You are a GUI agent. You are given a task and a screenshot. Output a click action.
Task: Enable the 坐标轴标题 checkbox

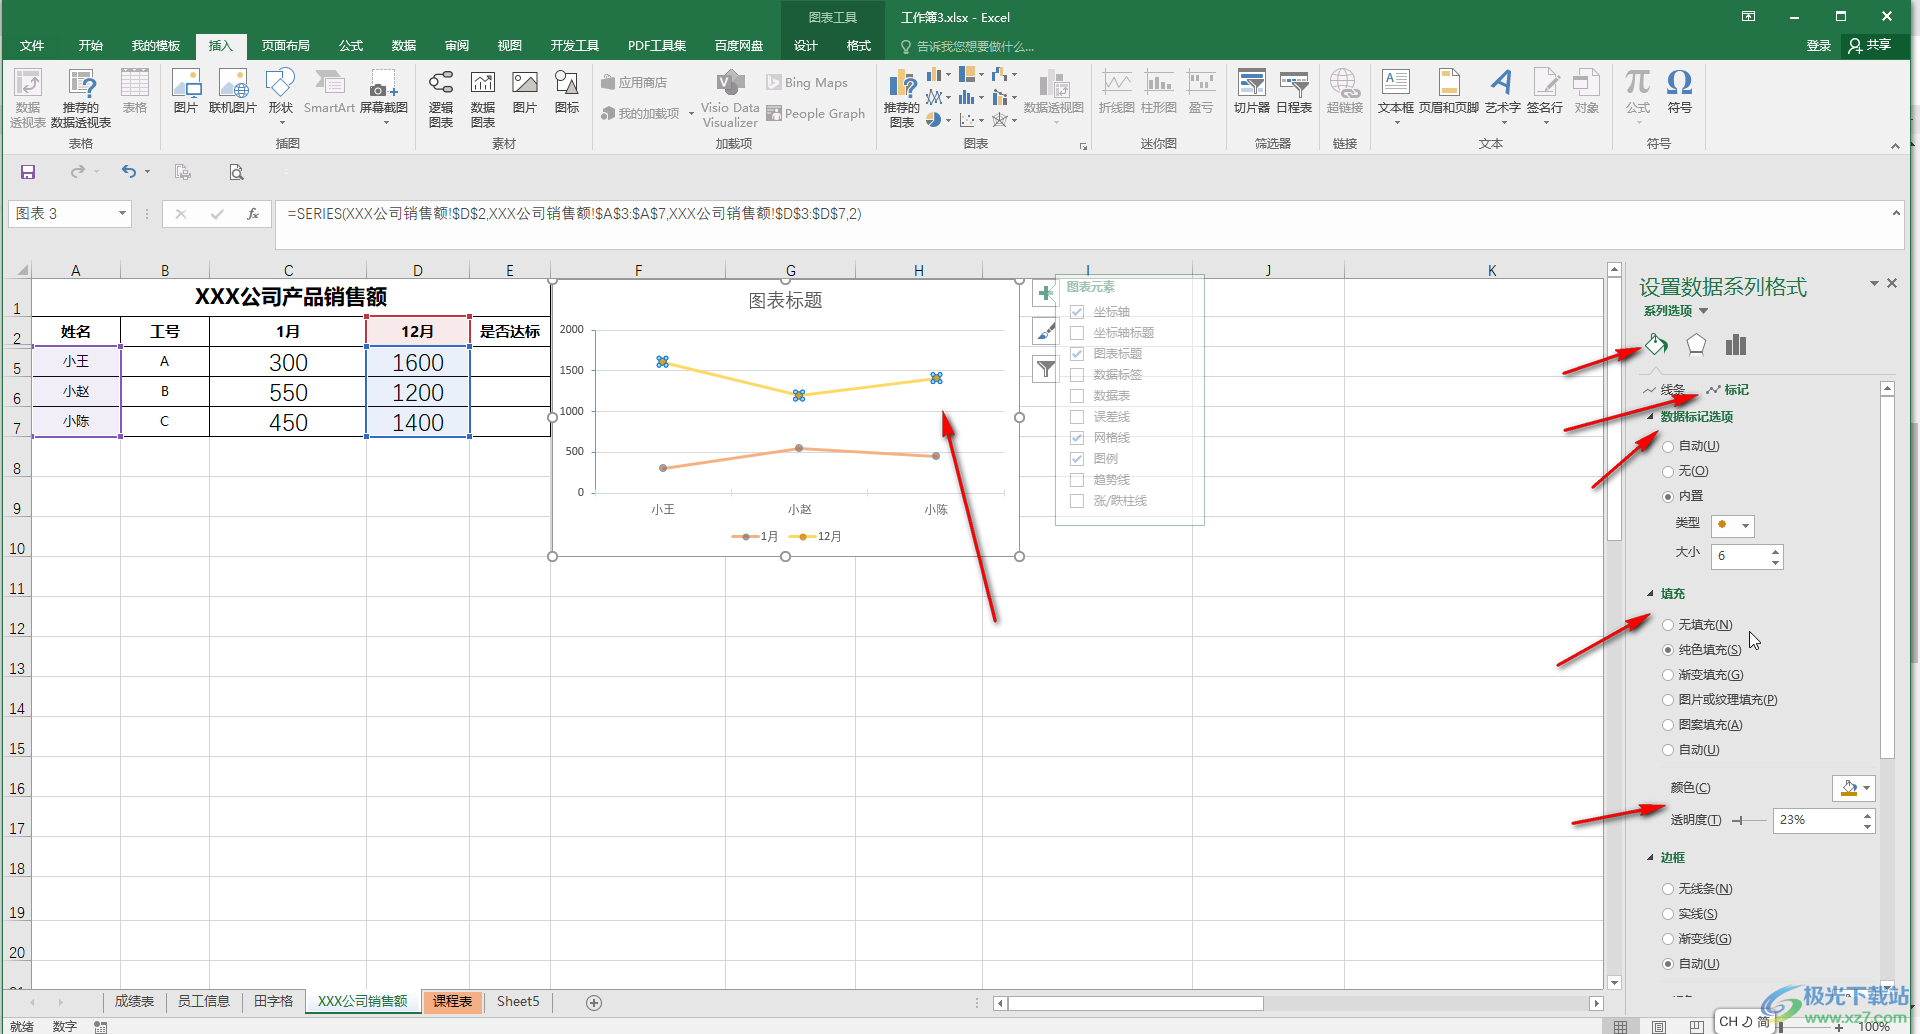pyautogui.click(x=1077, y=333)
